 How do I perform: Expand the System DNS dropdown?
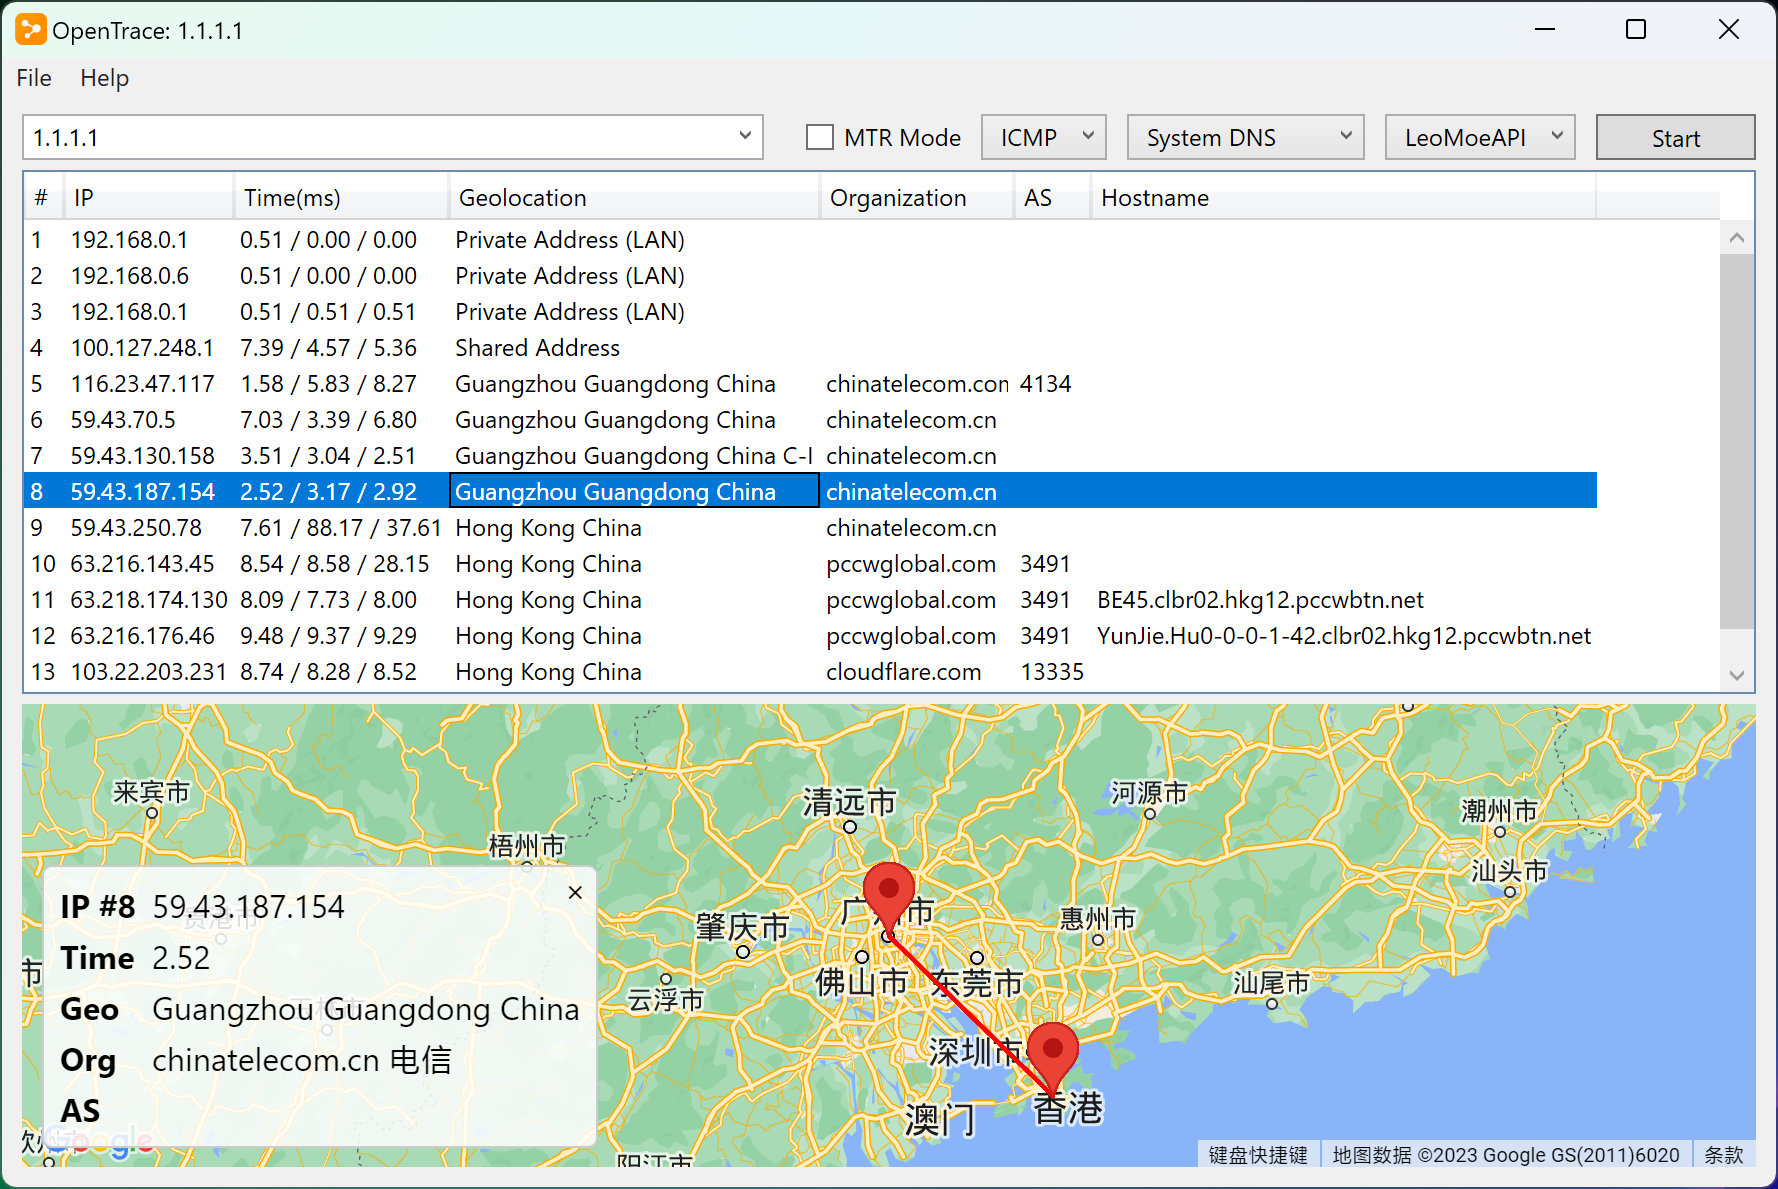[1245, 138]
